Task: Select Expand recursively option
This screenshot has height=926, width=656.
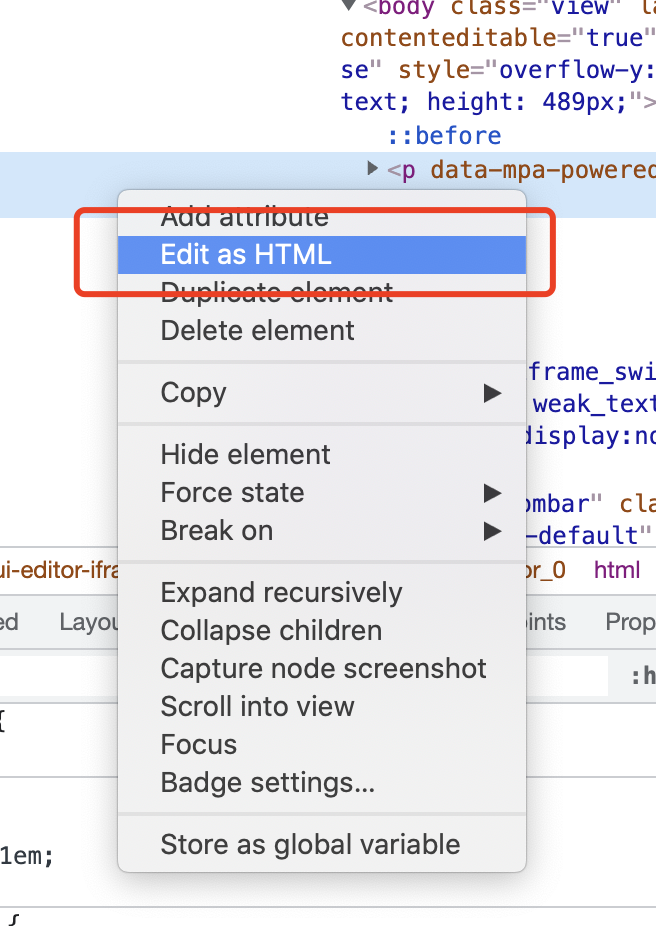Action: 281,592
